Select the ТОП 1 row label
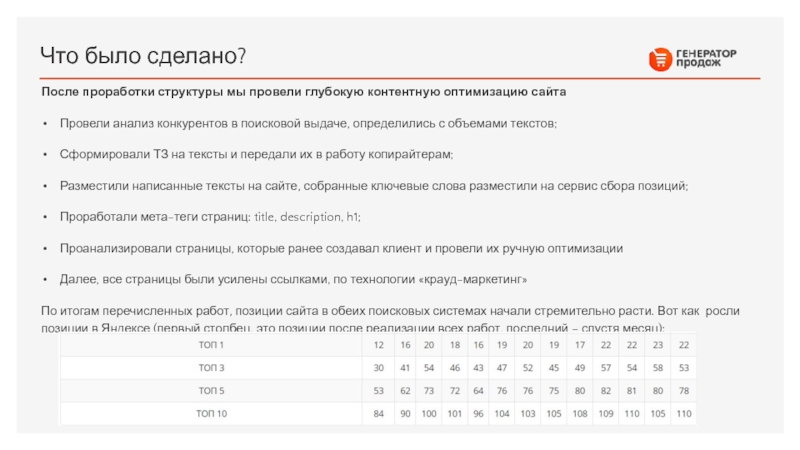 pos(211,345)
